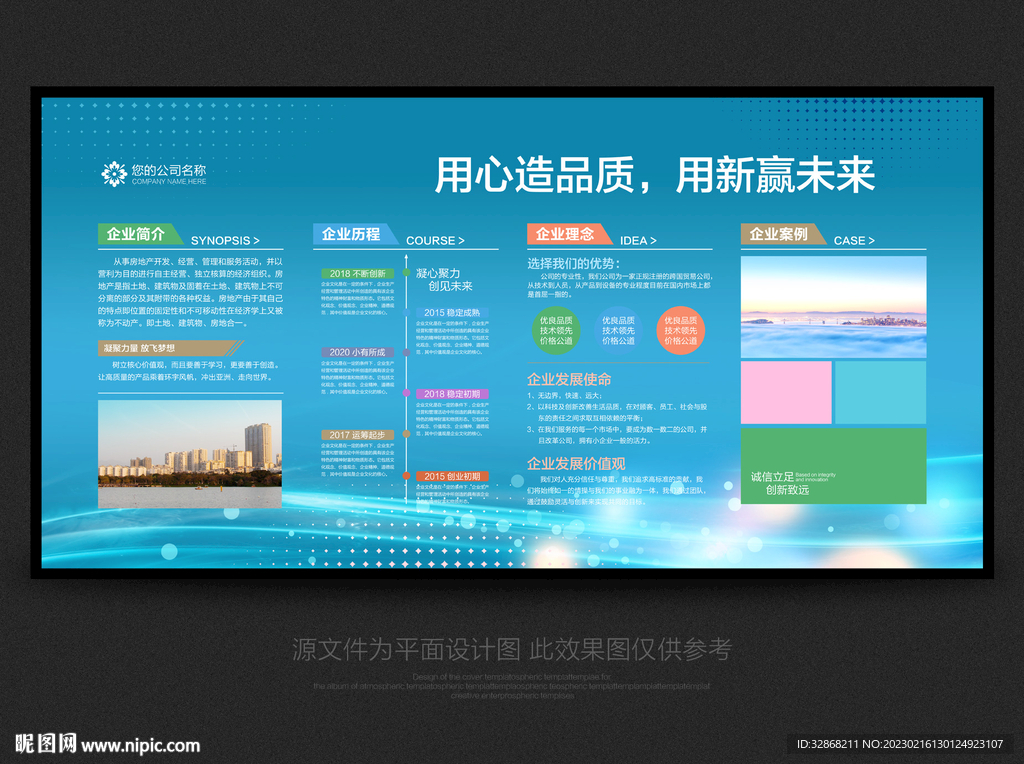Open the CASE > link

[854, 240]
